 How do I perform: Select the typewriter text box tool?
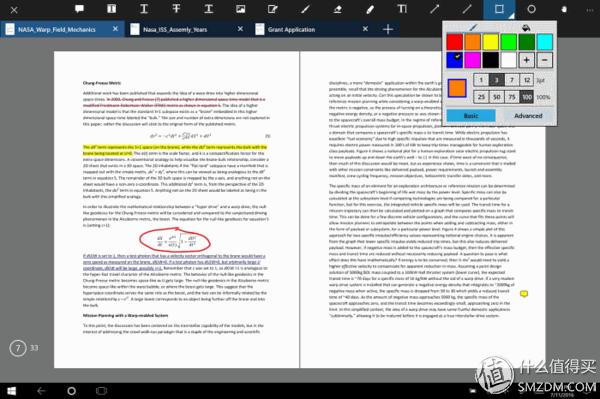(402, 9)
